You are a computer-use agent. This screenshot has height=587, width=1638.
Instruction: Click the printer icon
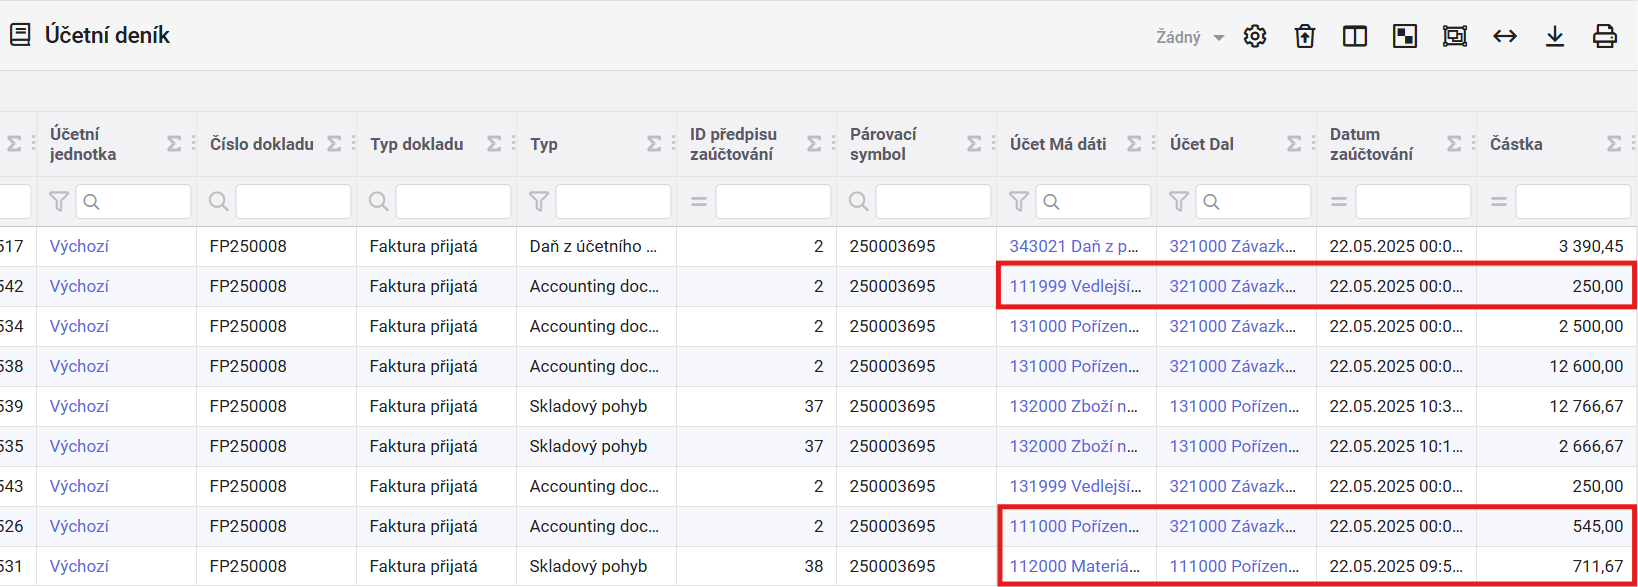(1605, 36)
